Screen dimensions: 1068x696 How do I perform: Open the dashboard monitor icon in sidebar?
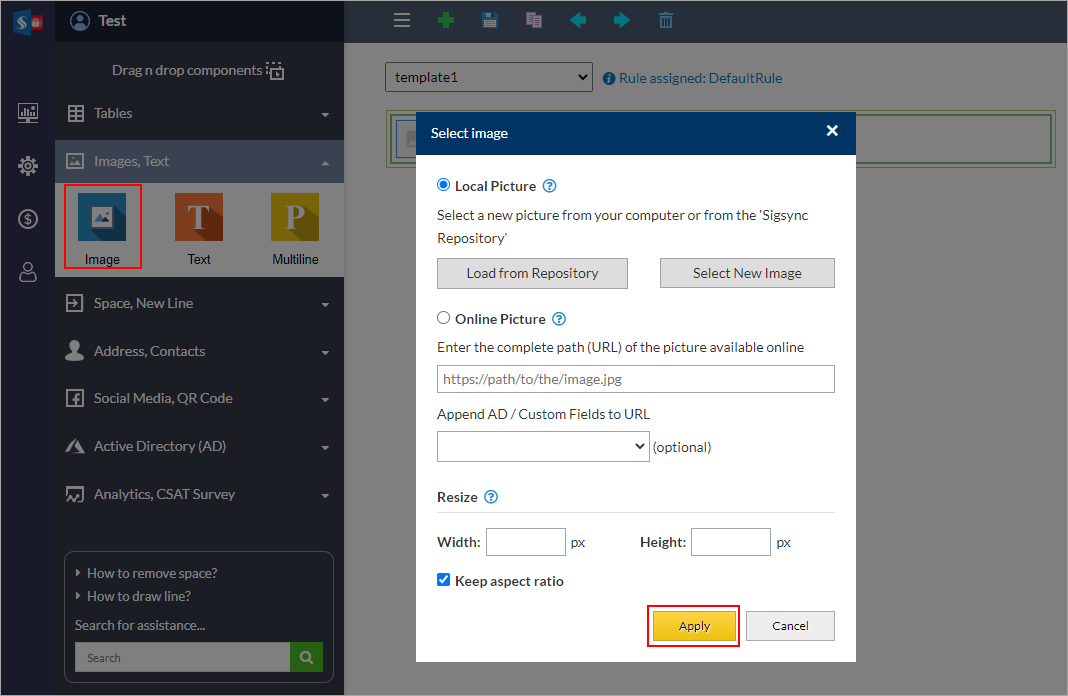pyautogui.click(x=28, y=113)
